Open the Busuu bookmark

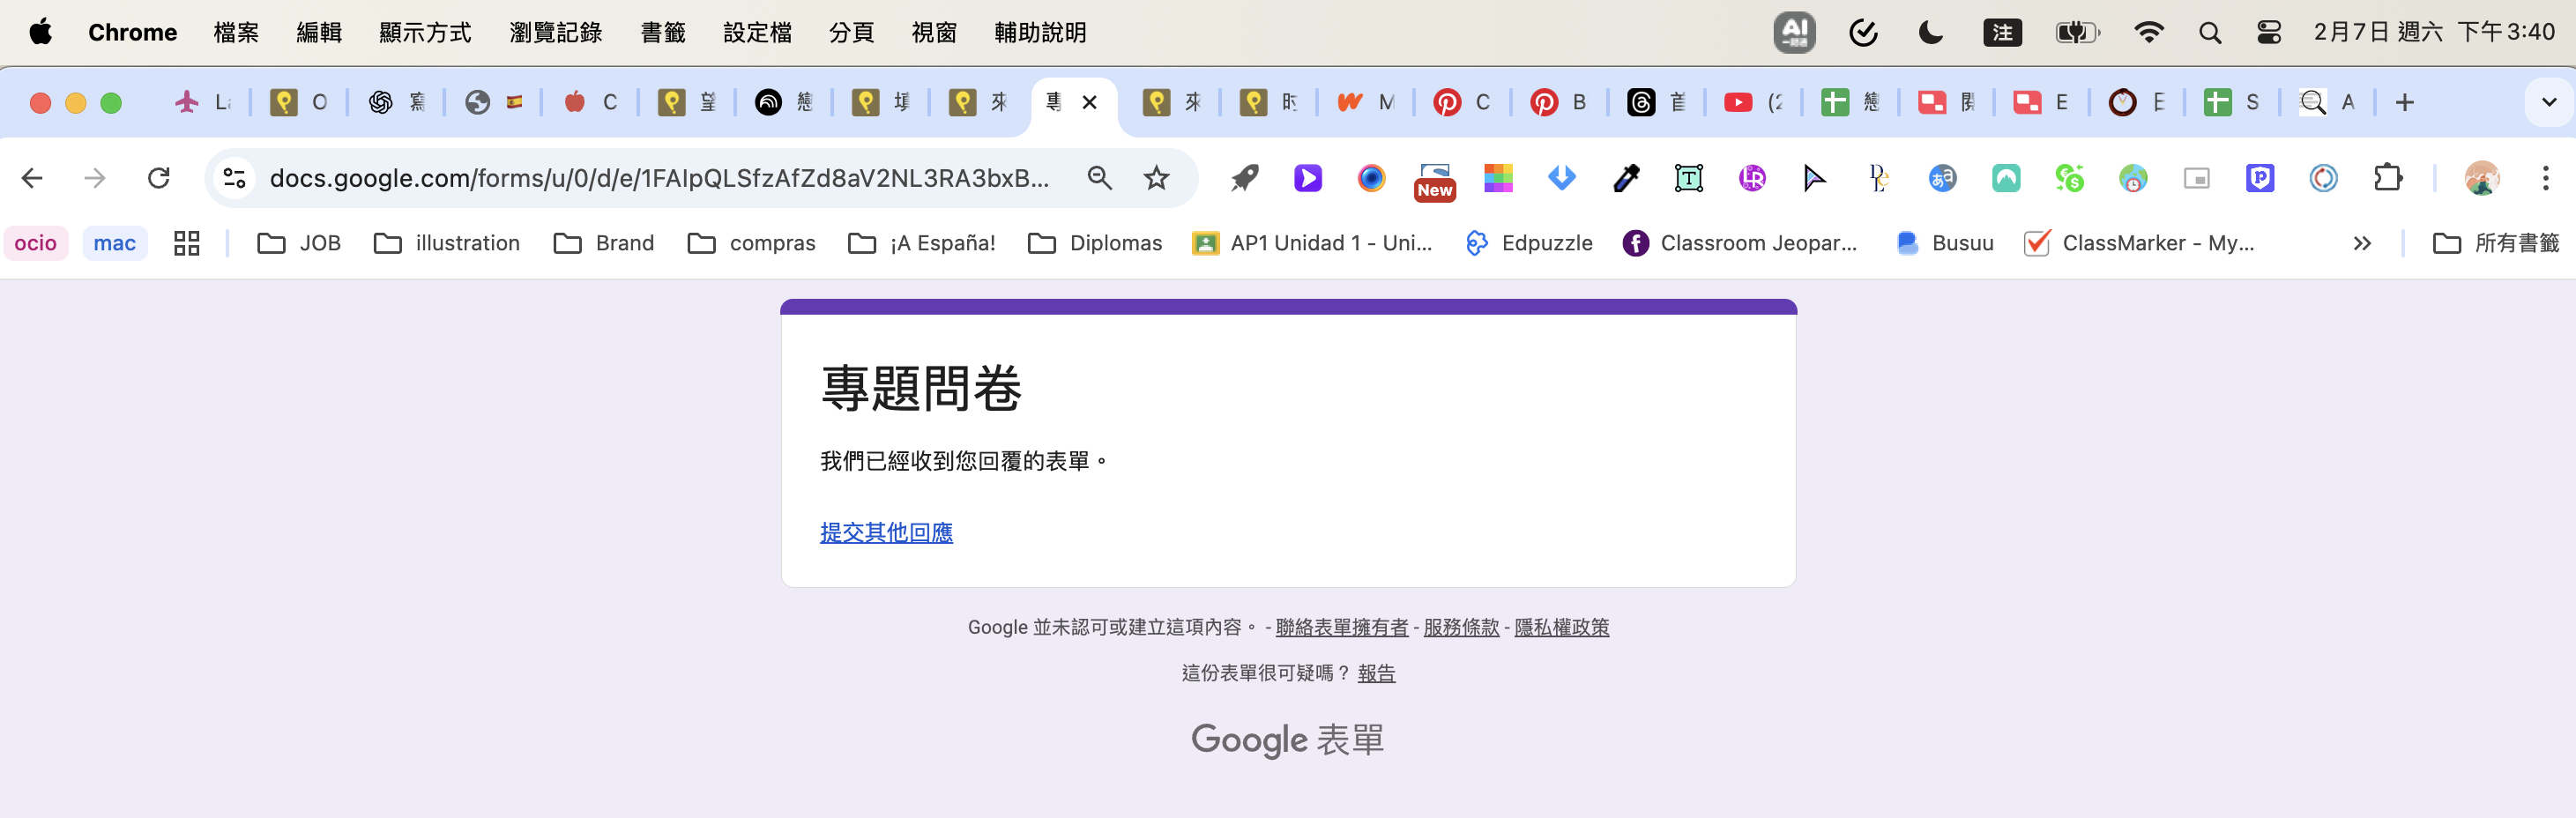coord(1945,243)
